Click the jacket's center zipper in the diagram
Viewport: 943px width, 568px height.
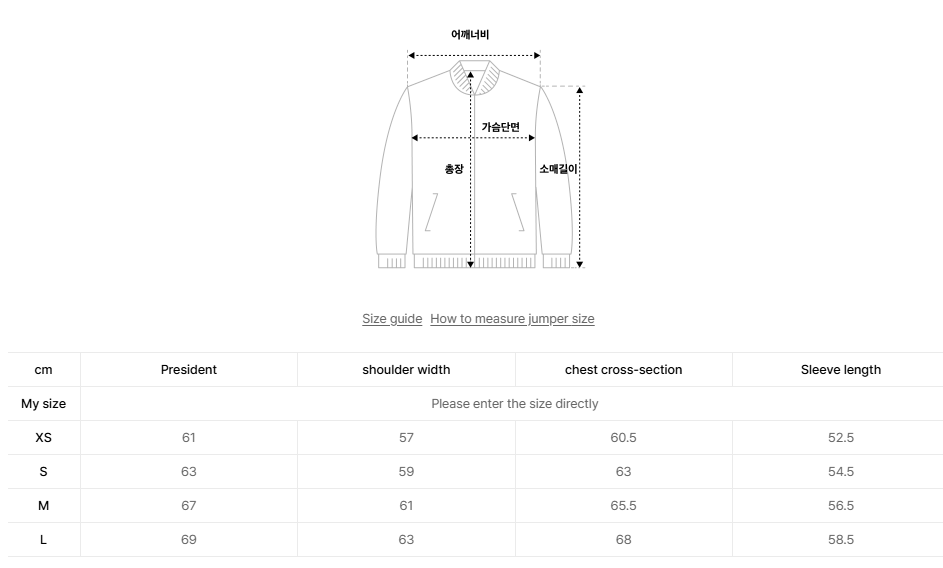tap(476, 200)
